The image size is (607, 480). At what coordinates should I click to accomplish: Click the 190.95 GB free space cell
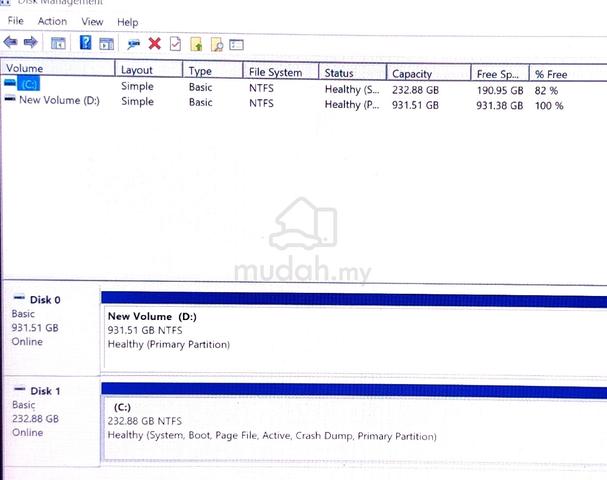click(500, 91)
